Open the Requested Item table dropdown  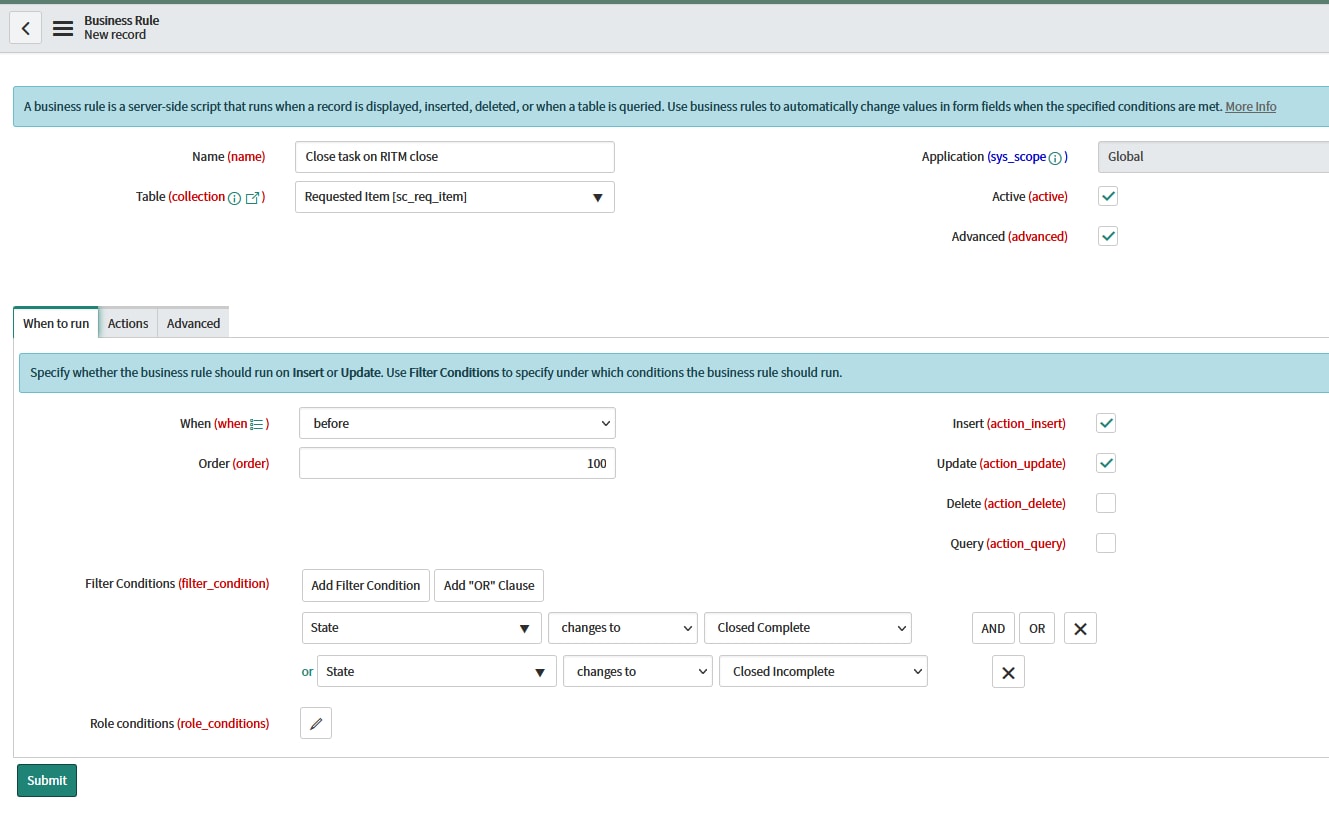pos(454,197)
